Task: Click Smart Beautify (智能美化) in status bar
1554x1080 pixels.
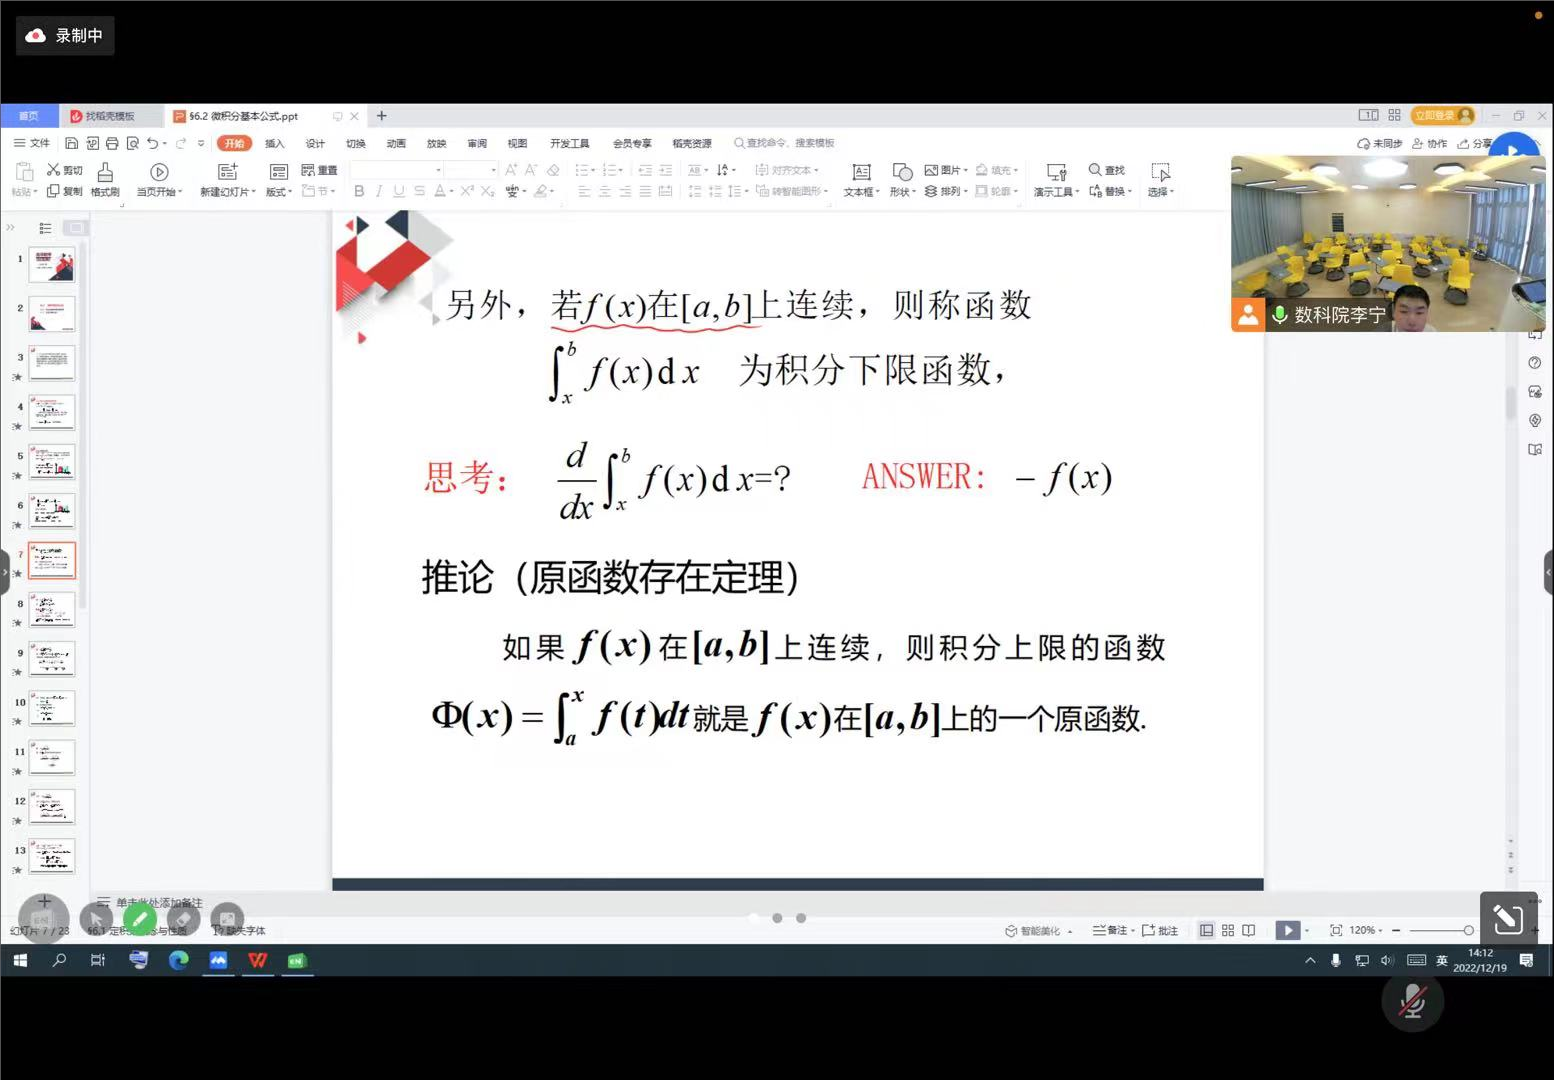Action: [x=1039, y=930]
